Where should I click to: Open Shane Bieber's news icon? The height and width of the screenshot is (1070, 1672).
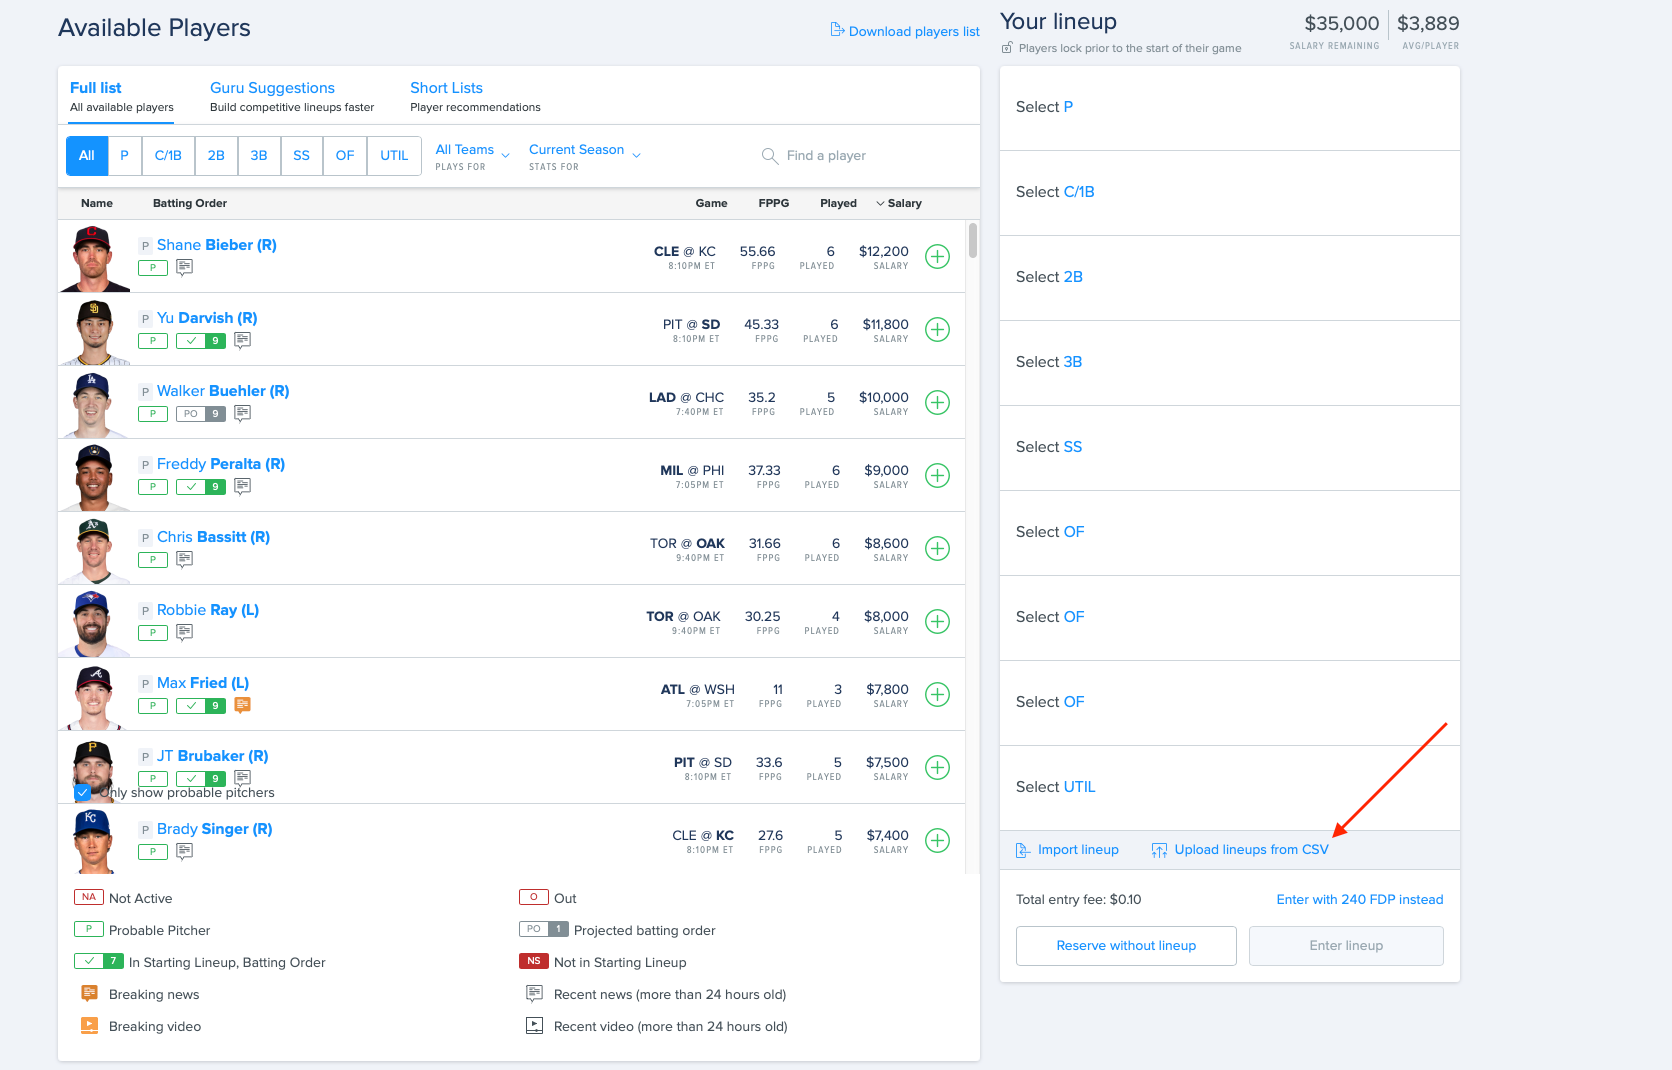click(184, 267)
